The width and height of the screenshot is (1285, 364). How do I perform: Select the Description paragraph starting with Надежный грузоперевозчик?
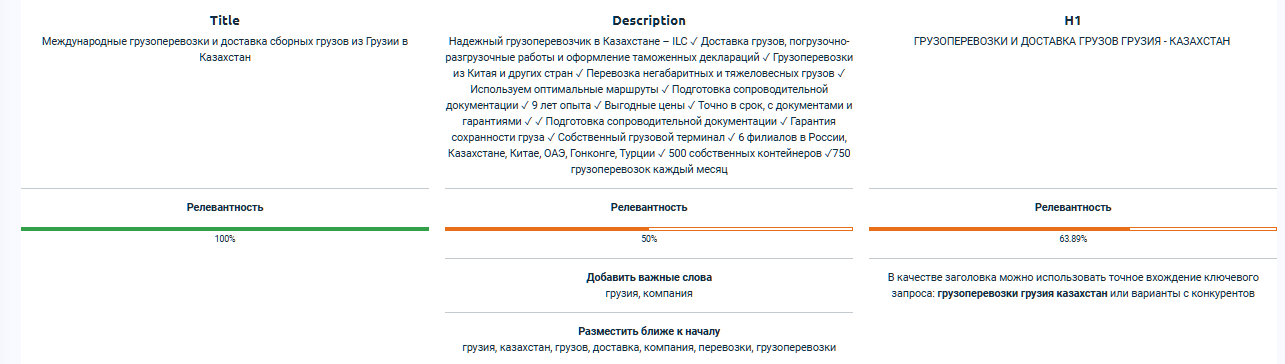pos(648,105)
